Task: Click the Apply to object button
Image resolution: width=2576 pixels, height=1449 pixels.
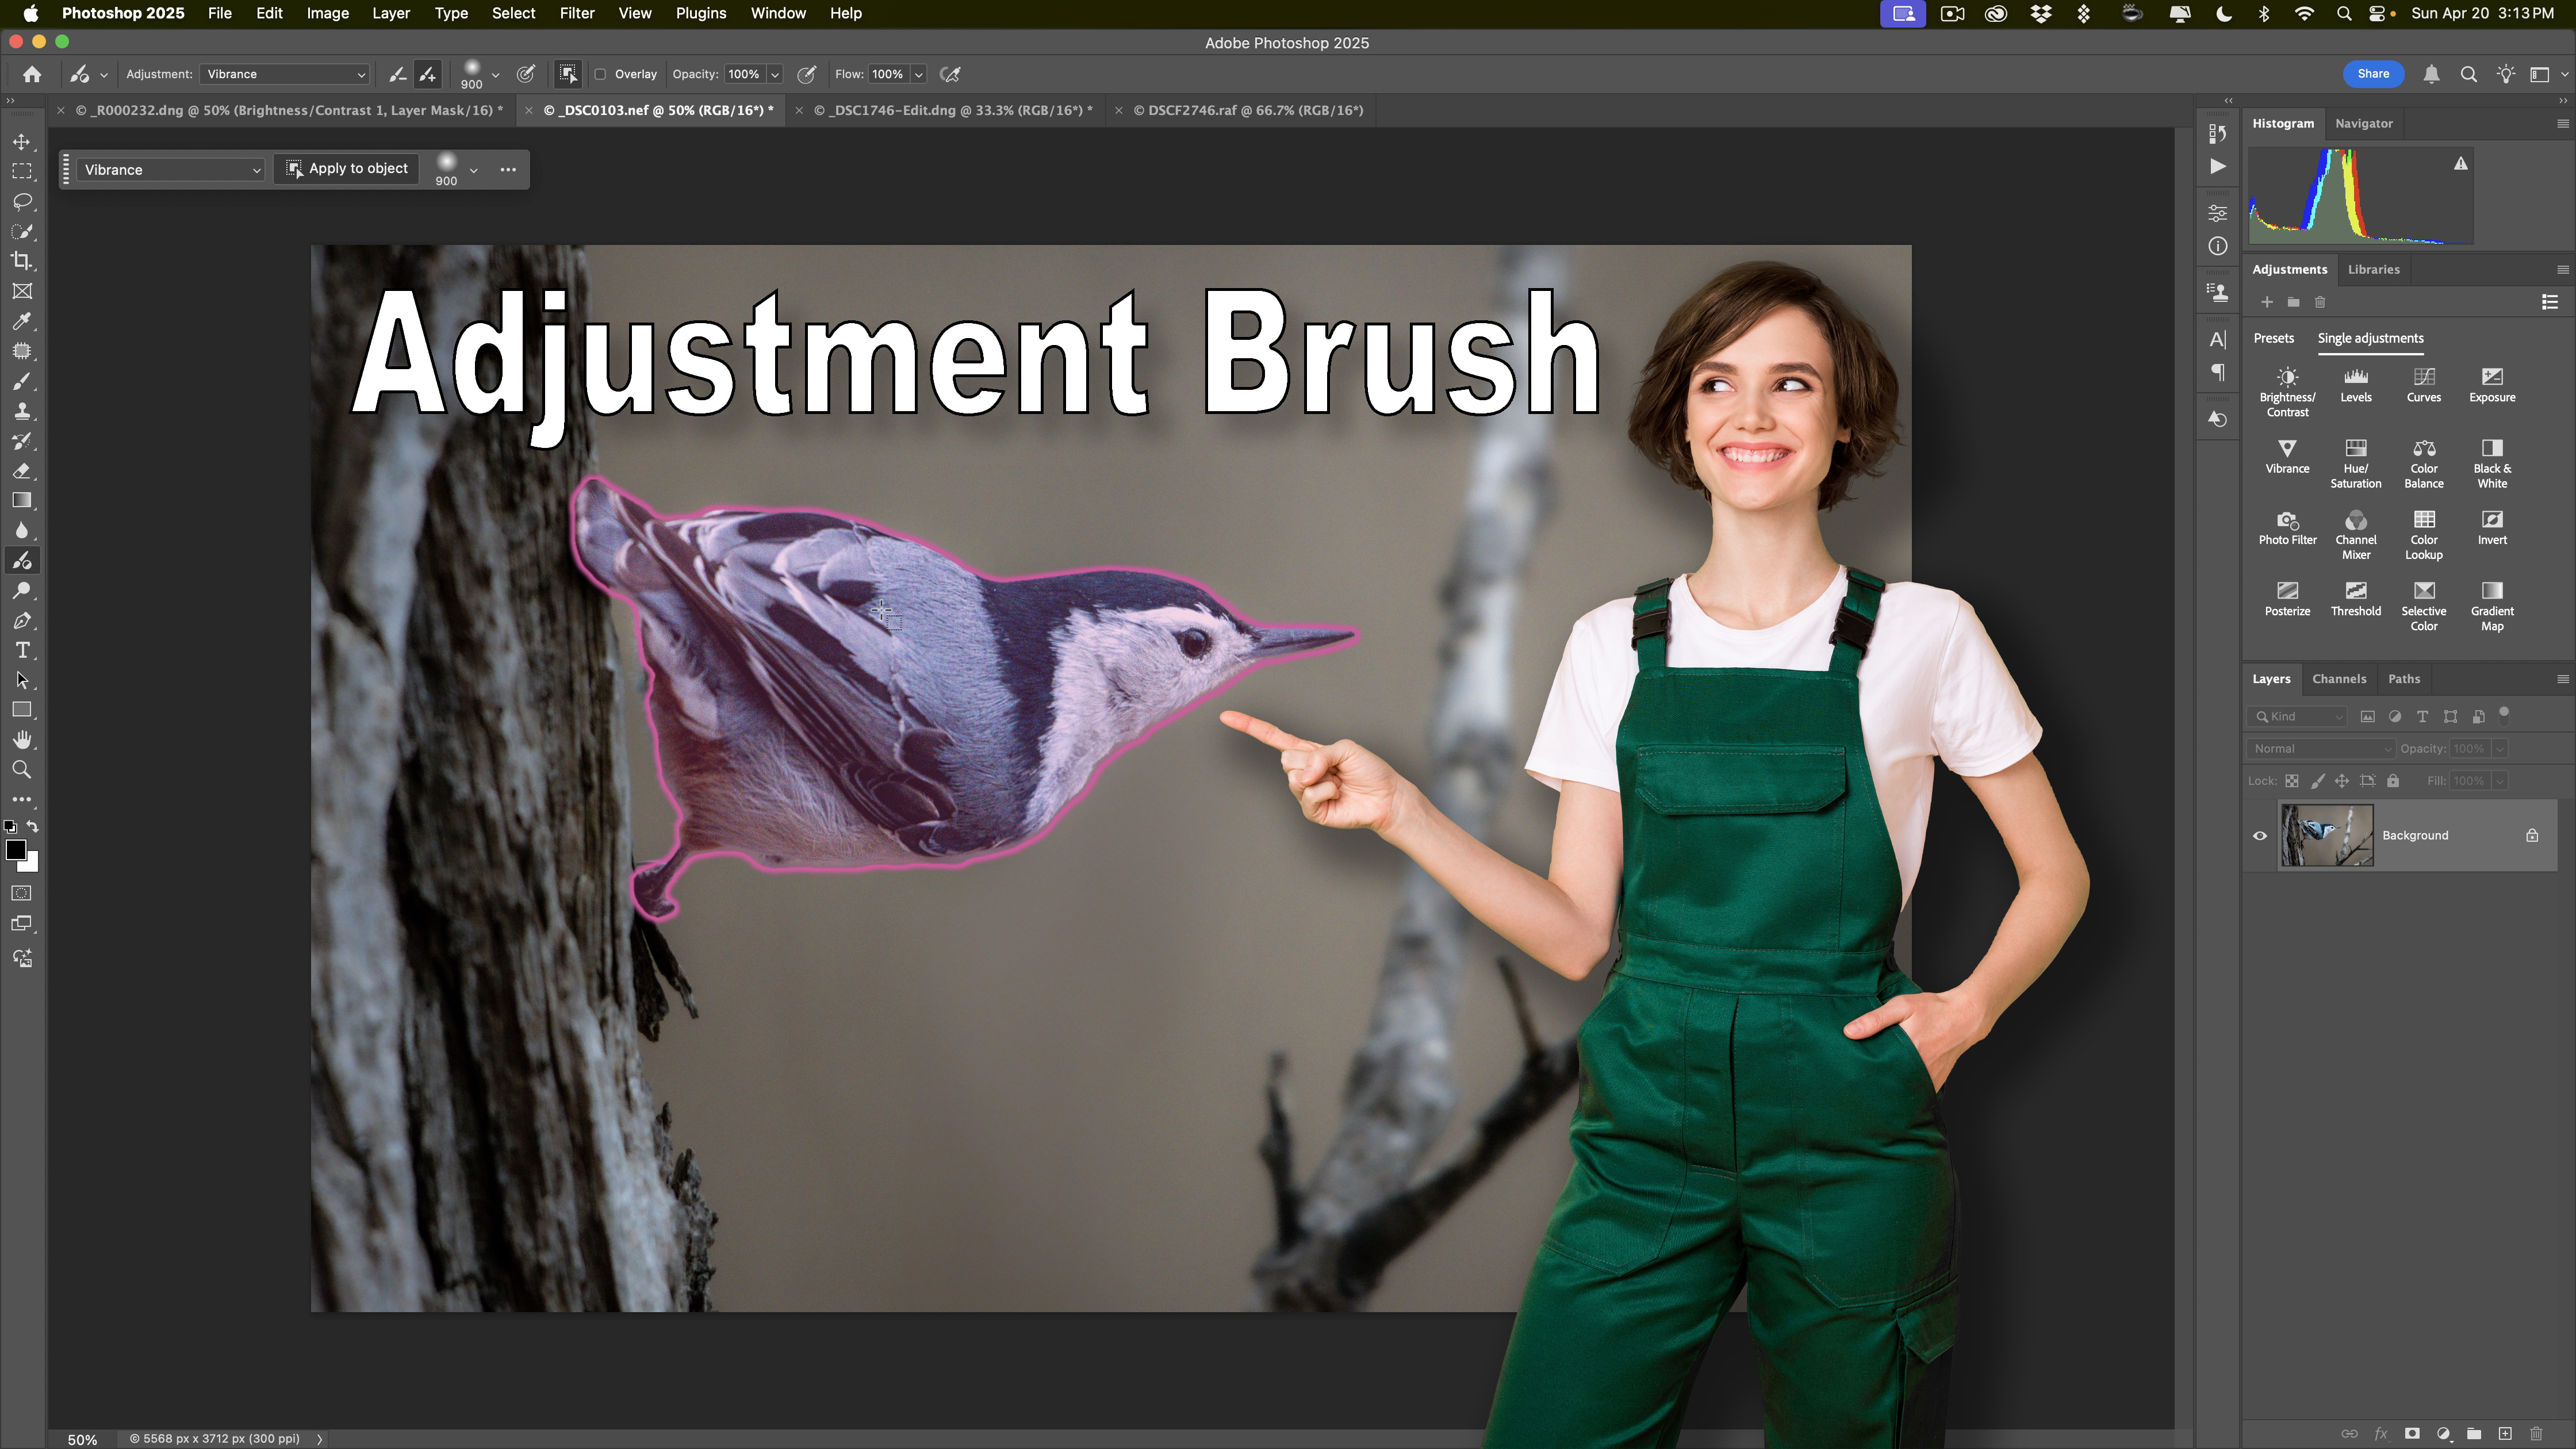Action: pyautogui.click(x=347, y=168)
